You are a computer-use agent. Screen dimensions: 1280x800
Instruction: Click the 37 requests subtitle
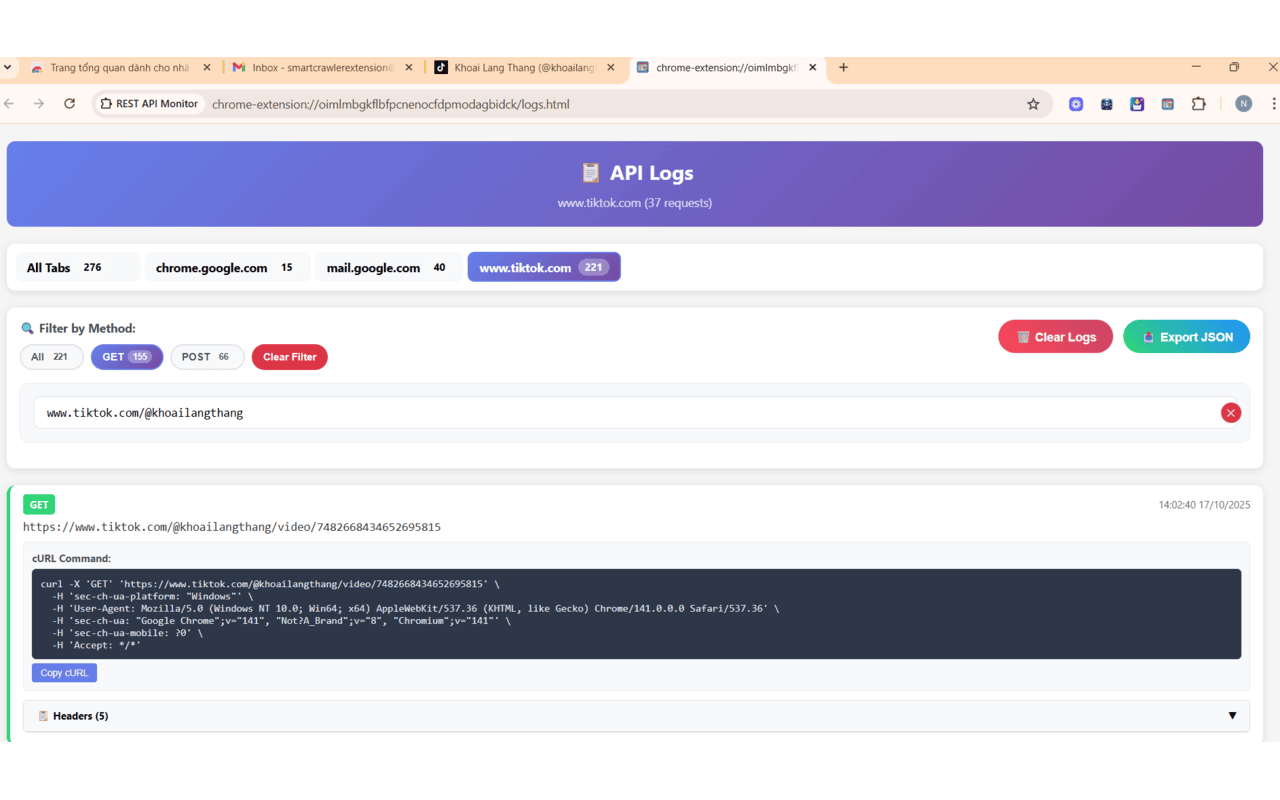[x=635, y=203]
